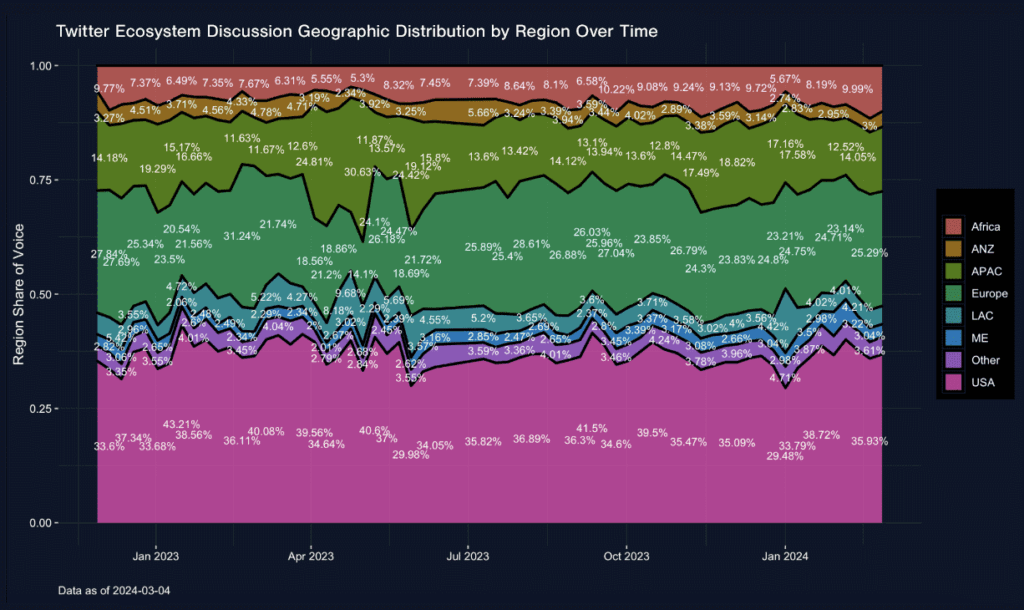Click the Jul 2023 axis label
Viewport: 1024px width, 610px height.
(468, 556)
